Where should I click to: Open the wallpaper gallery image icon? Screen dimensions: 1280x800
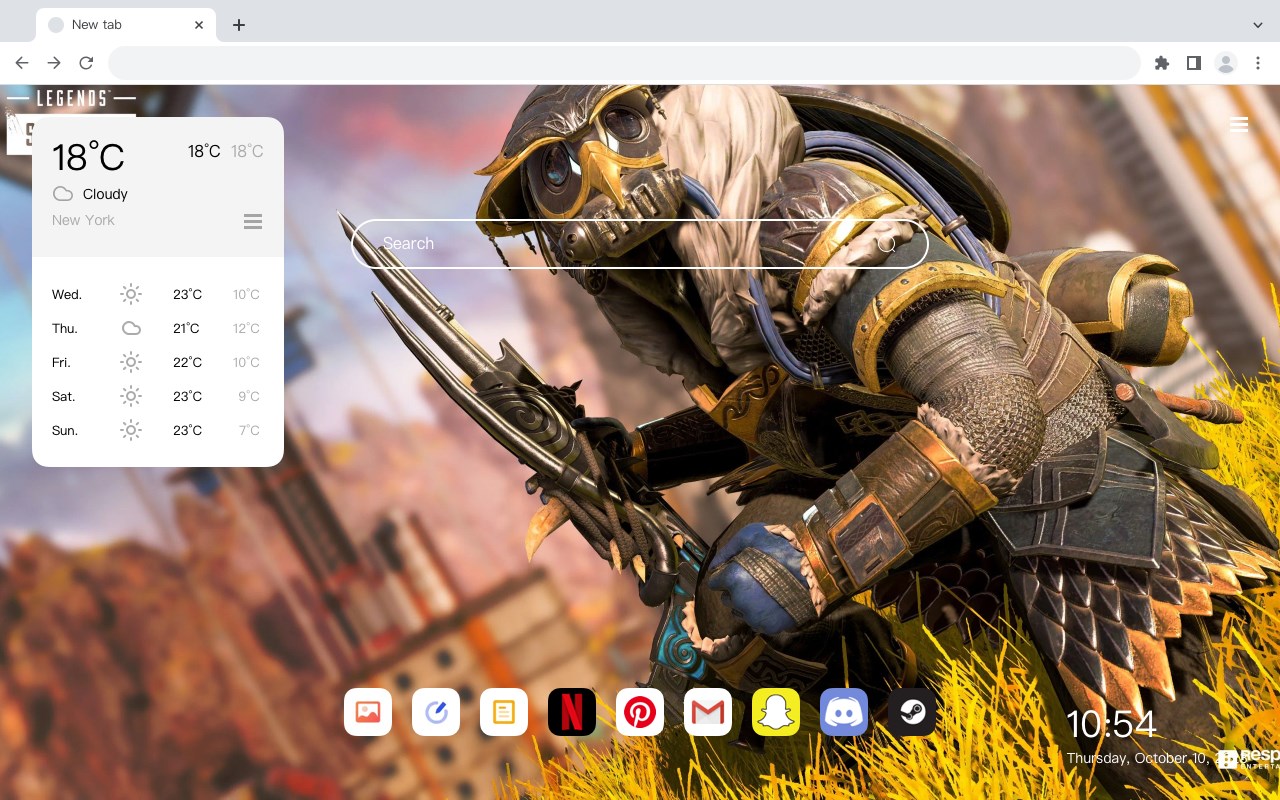pos(368,712)
